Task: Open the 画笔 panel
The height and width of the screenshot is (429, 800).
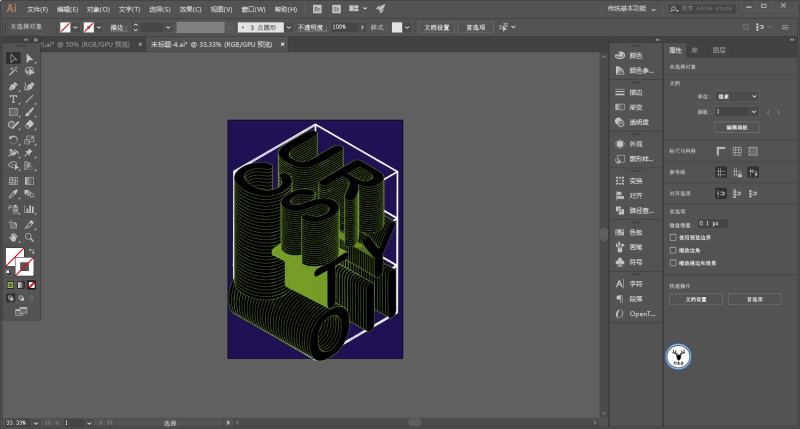Action: click(636, 247)
